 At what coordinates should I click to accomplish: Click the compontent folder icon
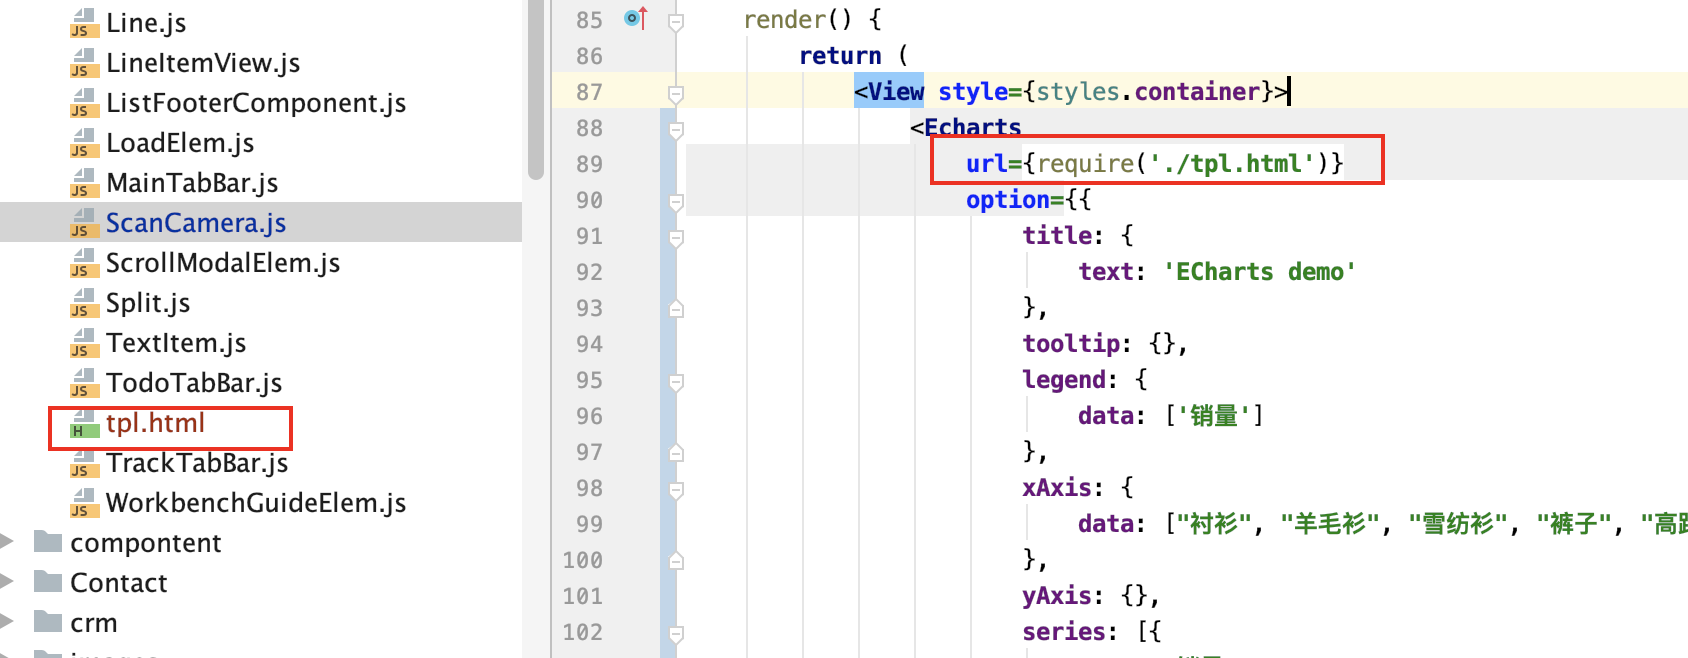pyautogui.click(x=48, y=542)
